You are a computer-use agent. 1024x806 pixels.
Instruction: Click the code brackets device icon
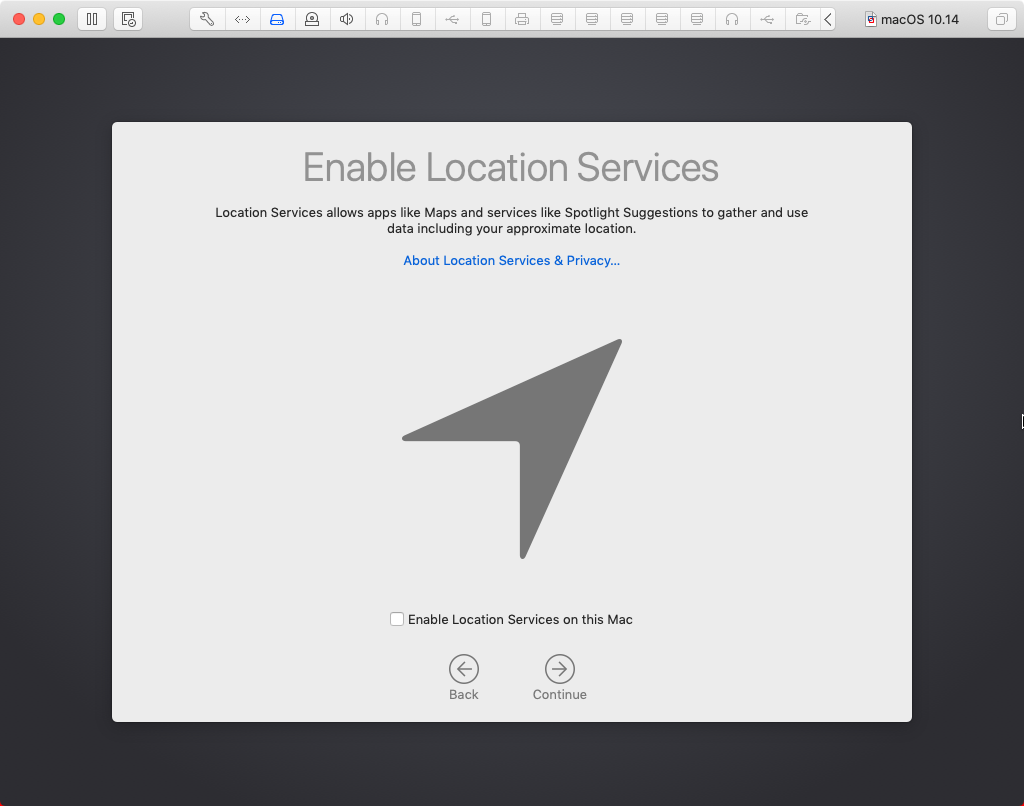[242, 18]
